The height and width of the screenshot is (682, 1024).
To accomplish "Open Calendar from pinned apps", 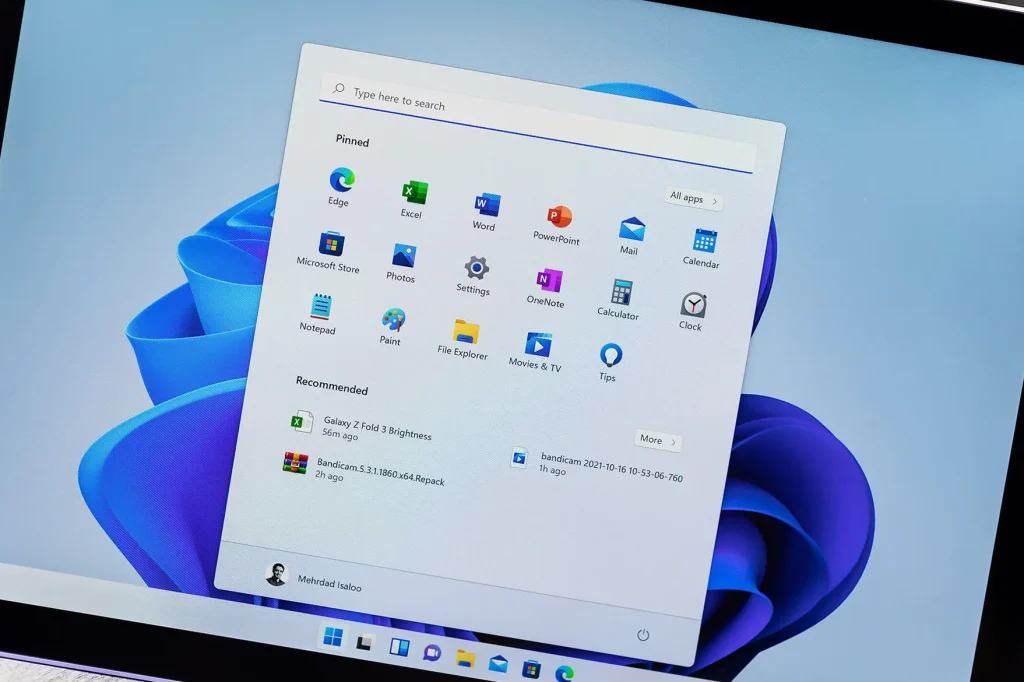I will [x=703, y=248].
